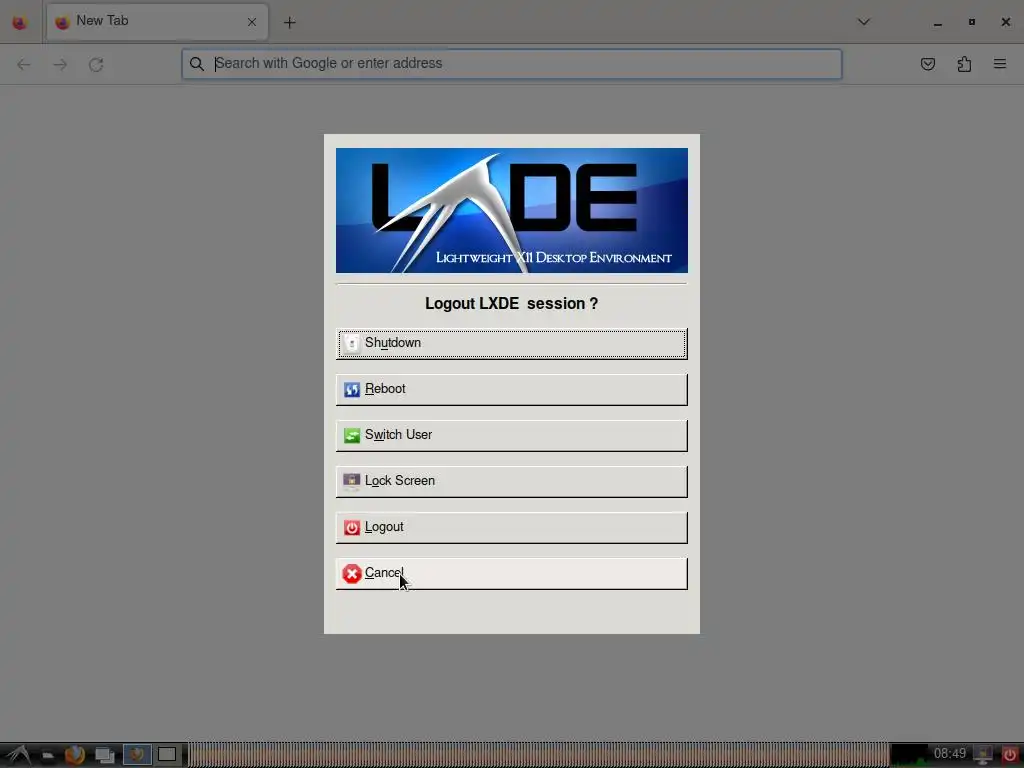Click the red power icon in taskbar
1024x768 pixels.
pos(1010,755)
